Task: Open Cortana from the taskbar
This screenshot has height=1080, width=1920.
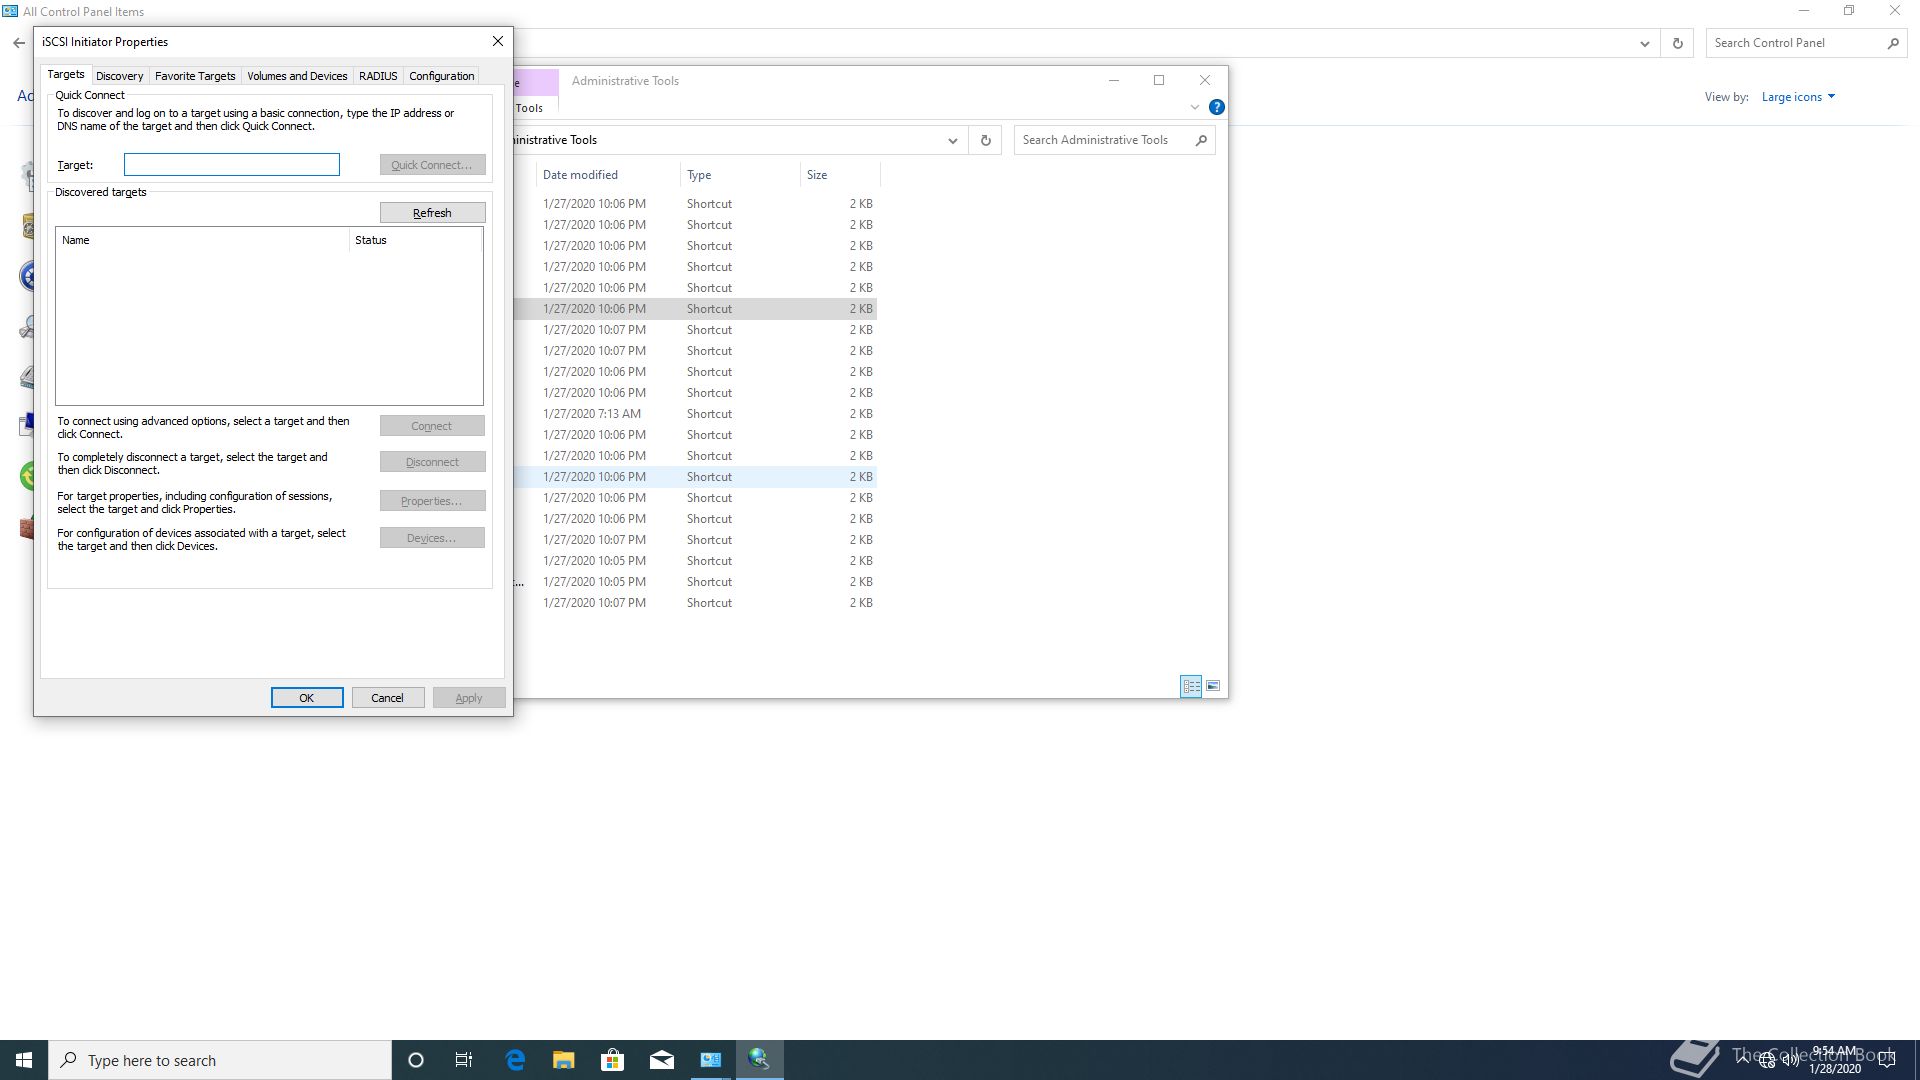Action: coord(416,1060)
